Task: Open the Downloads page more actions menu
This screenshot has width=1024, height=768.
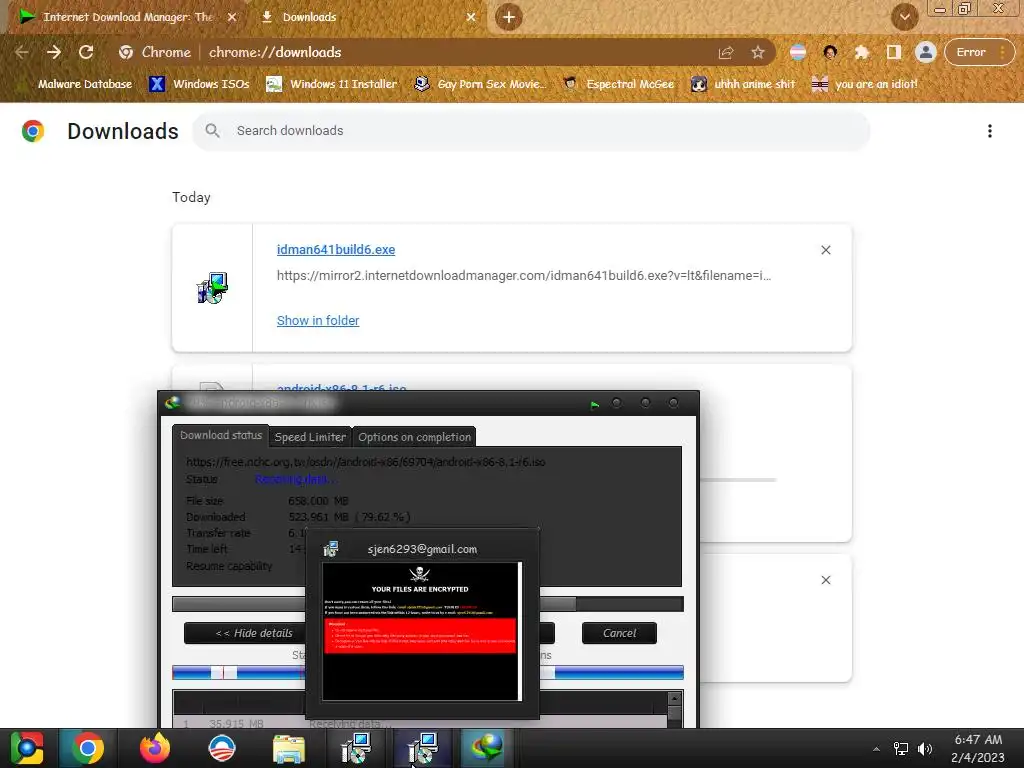Action: (990, 131)
